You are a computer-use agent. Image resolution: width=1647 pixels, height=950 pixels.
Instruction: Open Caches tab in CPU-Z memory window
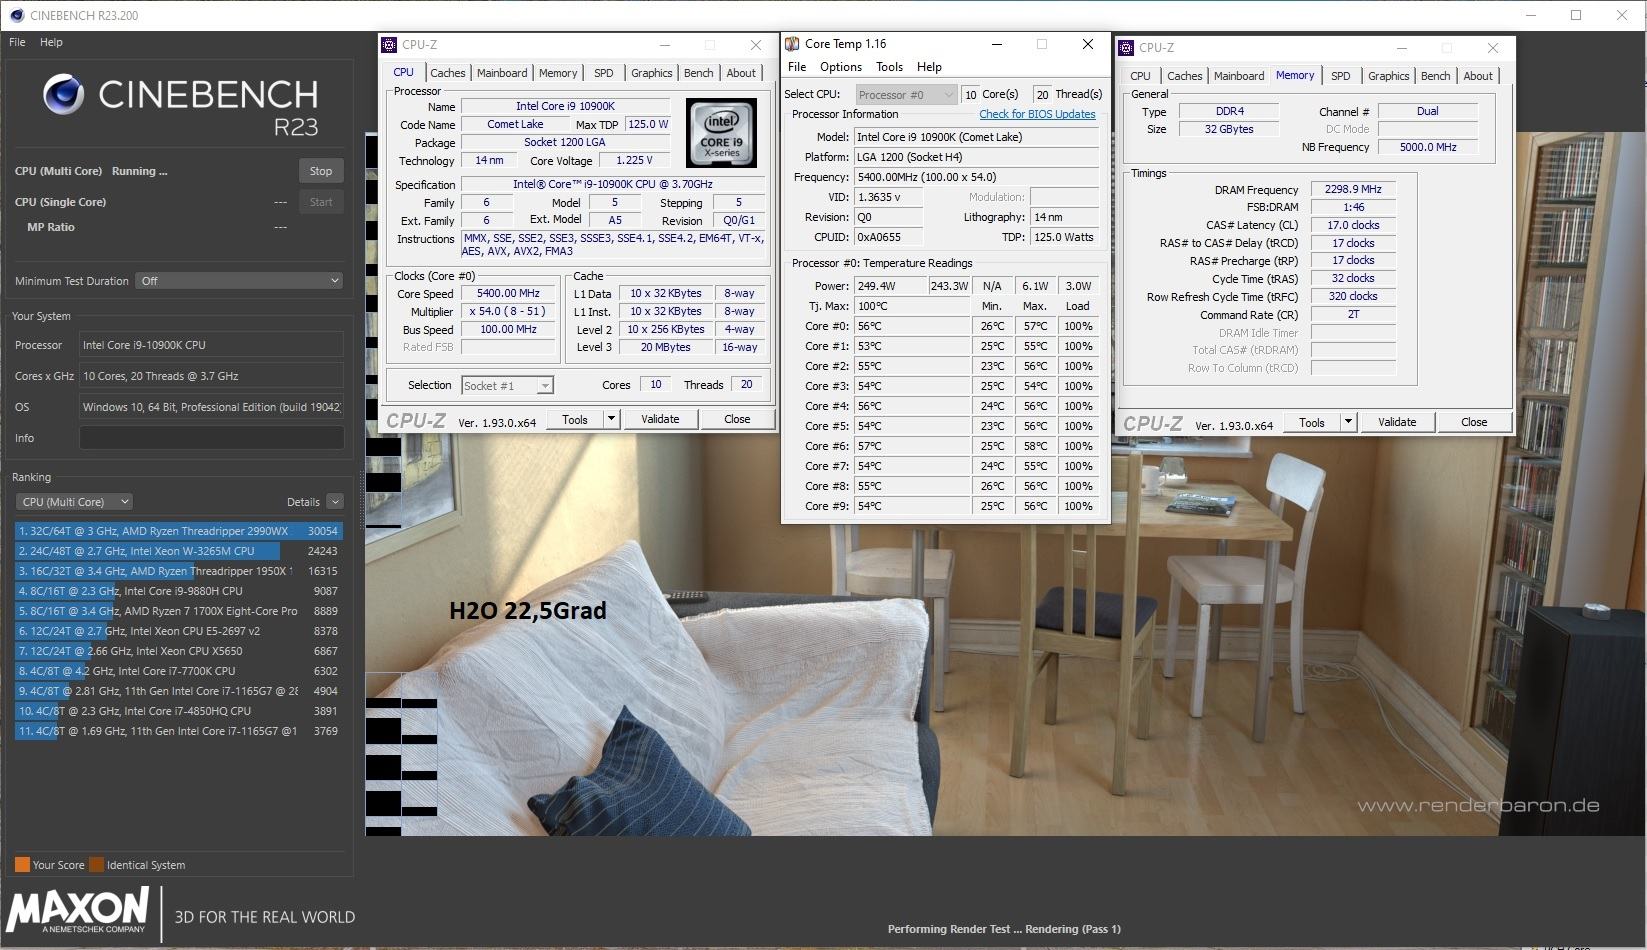coord(1184,76)
